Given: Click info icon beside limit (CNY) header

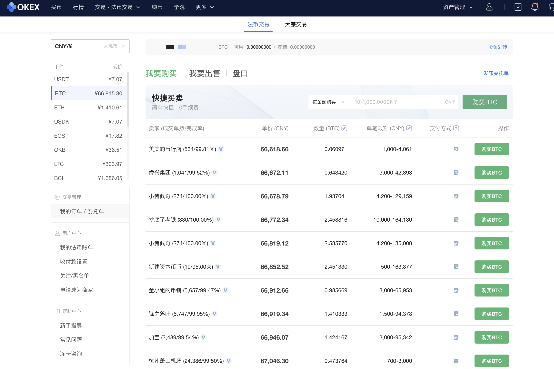Looking at the screenshot, I should click(x=409, y=128).
